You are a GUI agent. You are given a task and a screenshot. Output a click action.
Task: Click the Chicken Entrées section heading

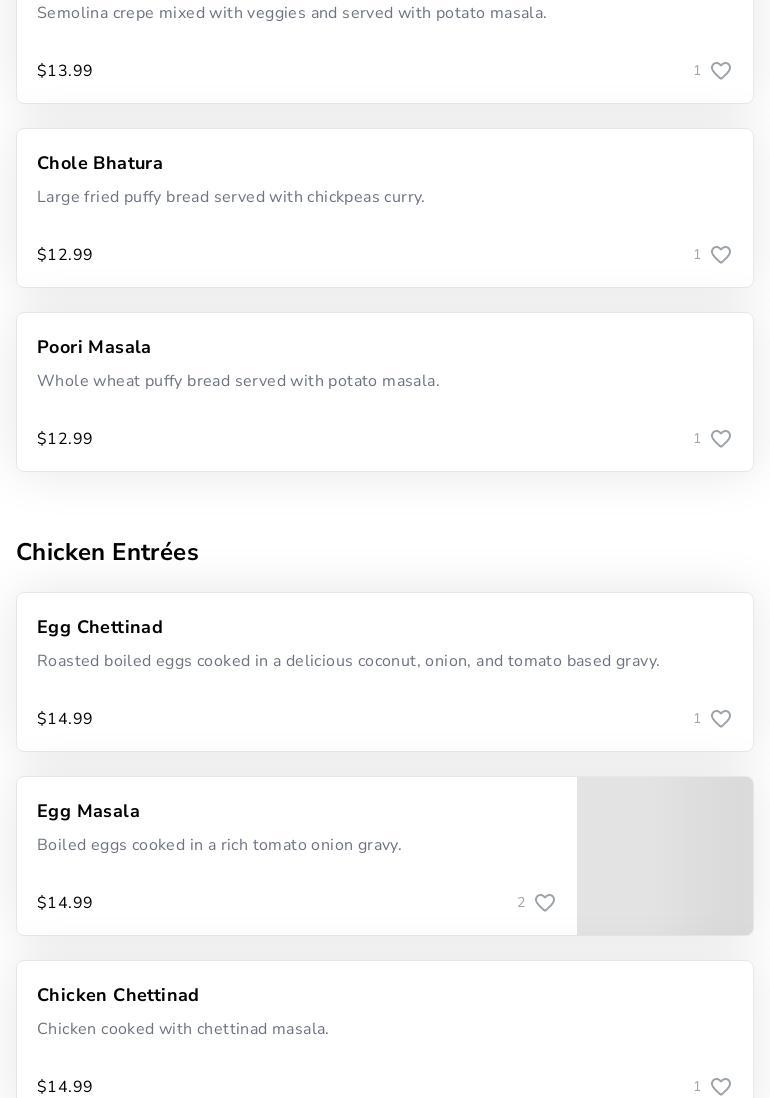107,552
